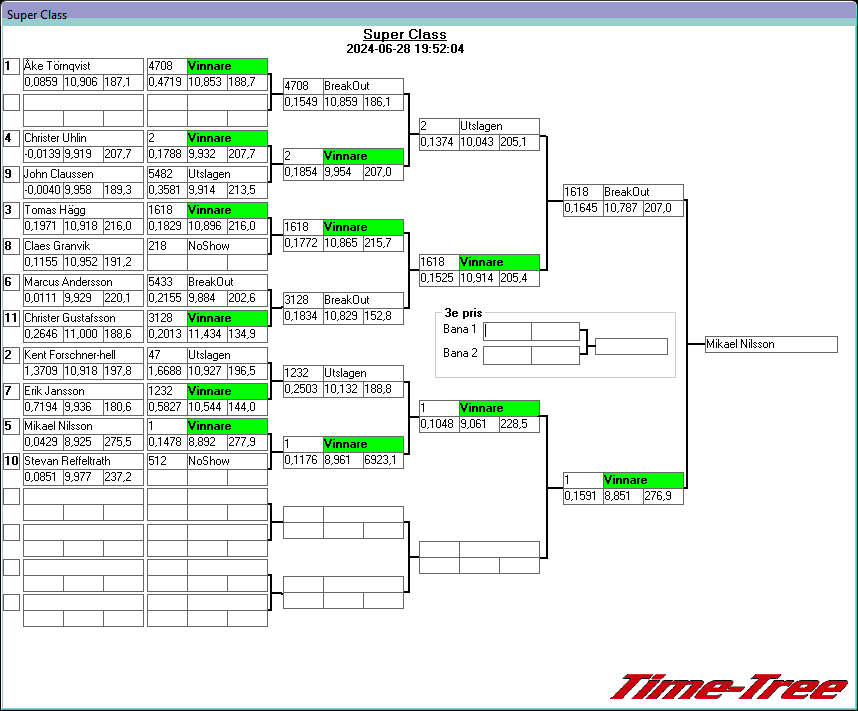
Task: Click Marcus Andersson's name cell
Action: pyautogui.click(x=83, y=282)
